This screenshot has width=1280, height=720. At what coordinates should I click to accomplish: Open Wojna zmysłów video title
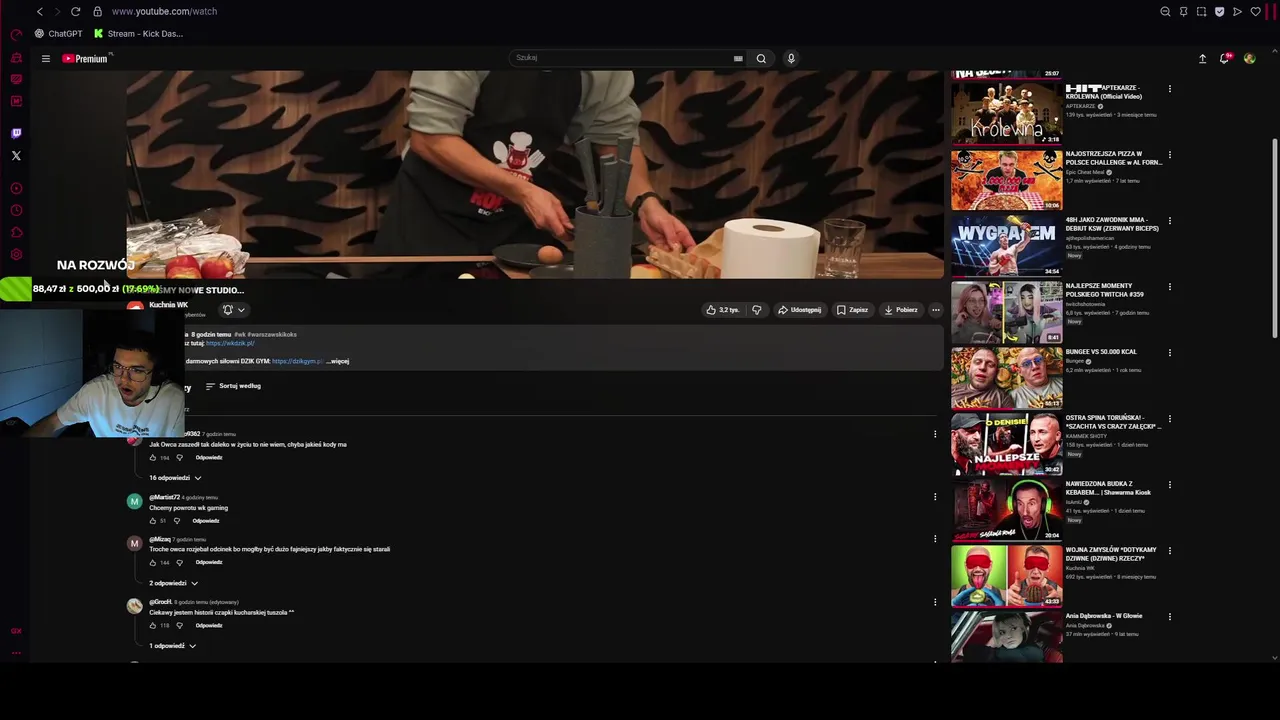(x=1111, y=554)
